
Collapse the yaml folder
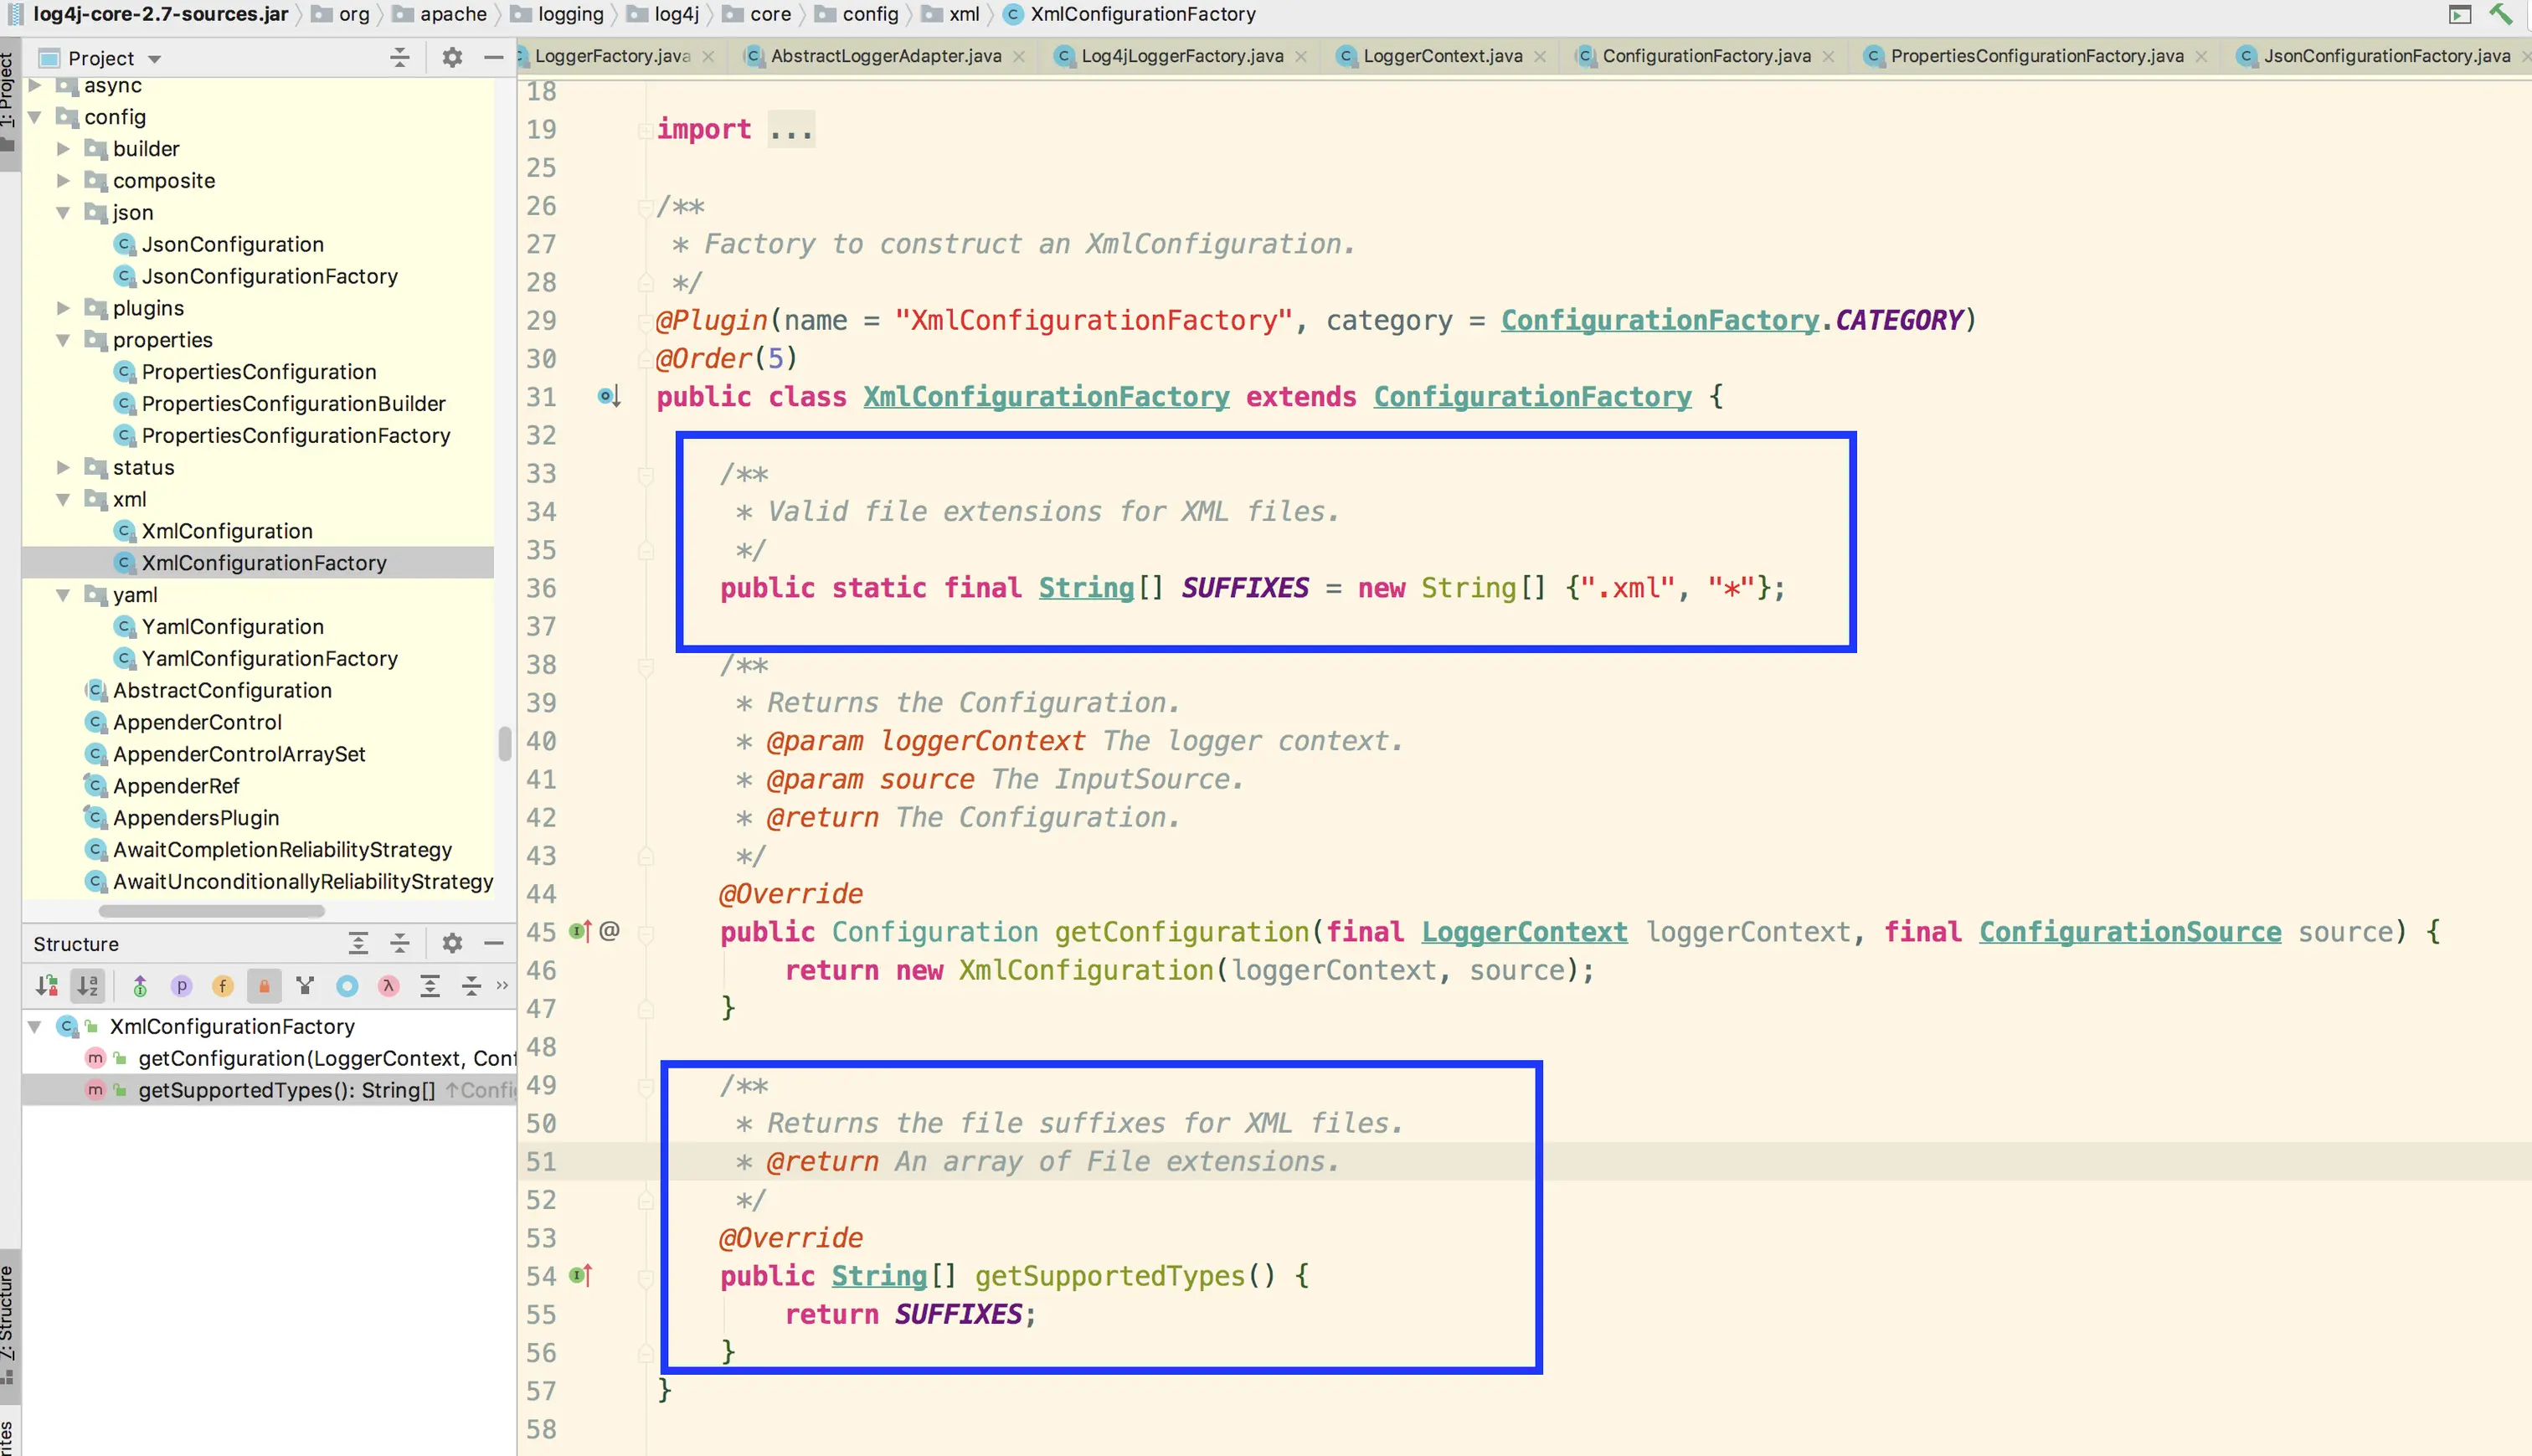63,595
